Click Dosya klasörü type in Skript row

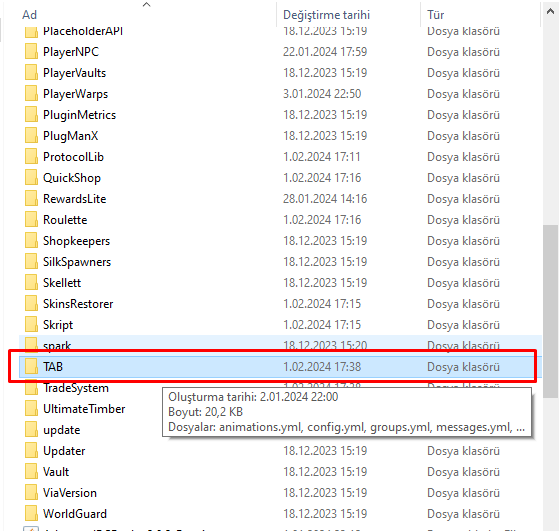(463, 325)
